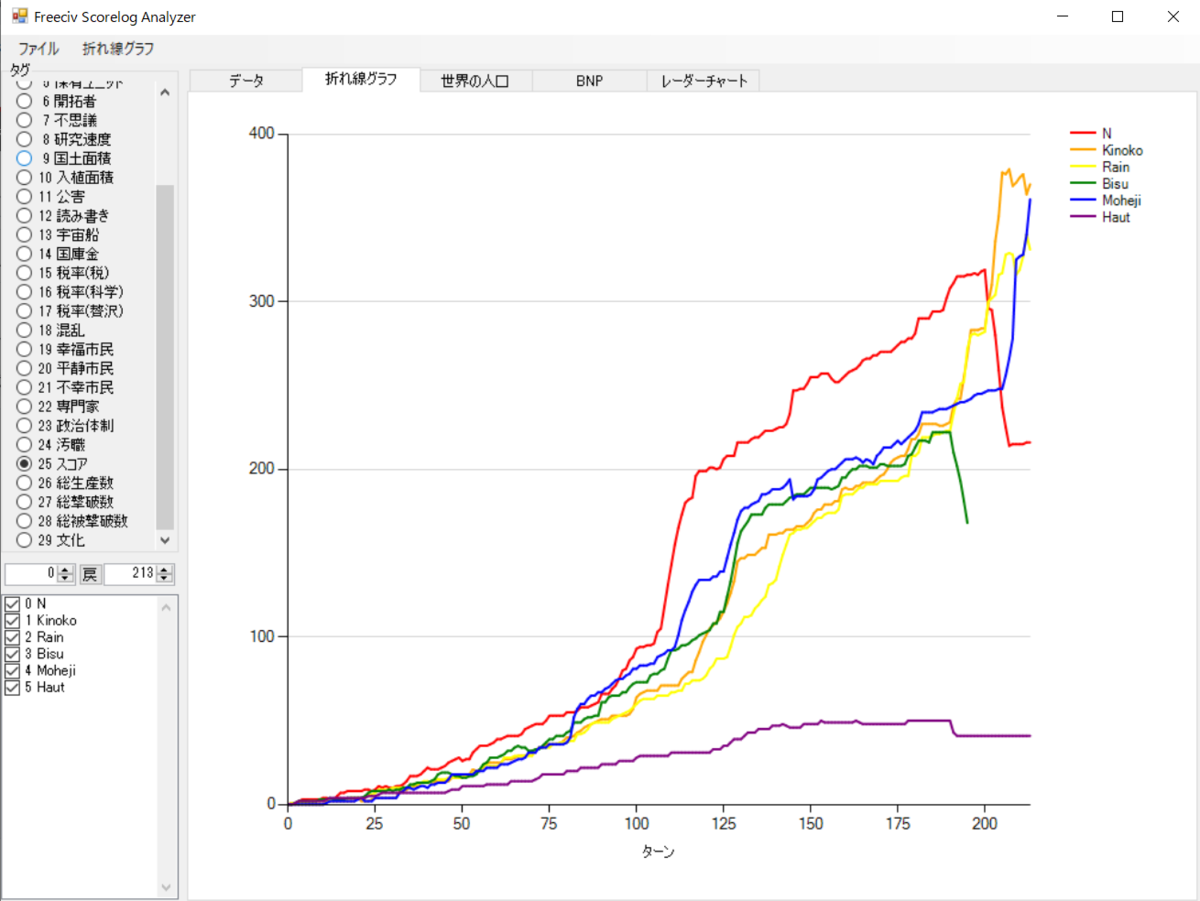Click the player list scroll-down arrow

coord(166,887)
